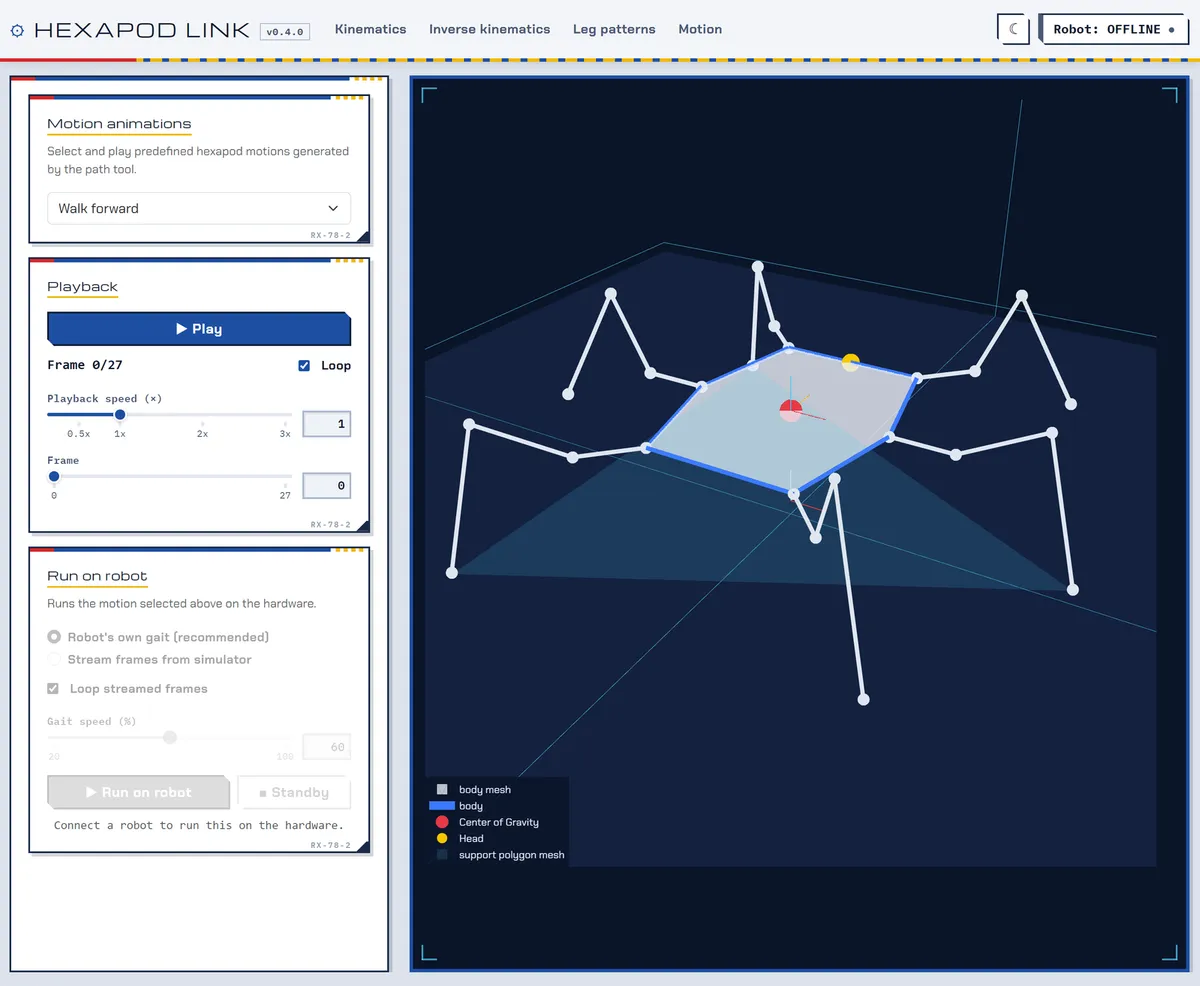Click the Run on robot button

pyautogui.click(x=139, y=792)
